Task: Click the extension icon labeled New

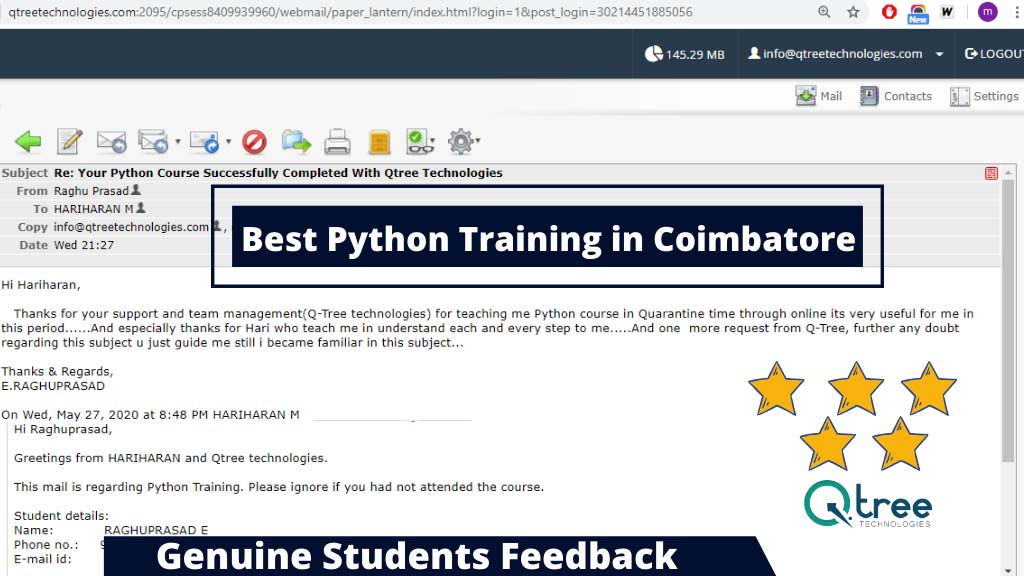Action: (918, 13)
